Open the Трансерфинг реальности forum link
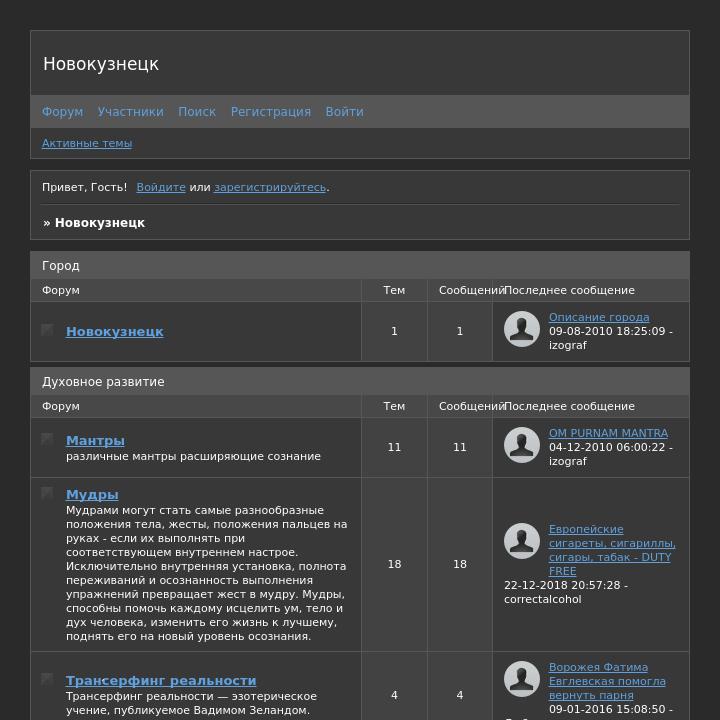The image size is (720, 720). tap(161, 681)
